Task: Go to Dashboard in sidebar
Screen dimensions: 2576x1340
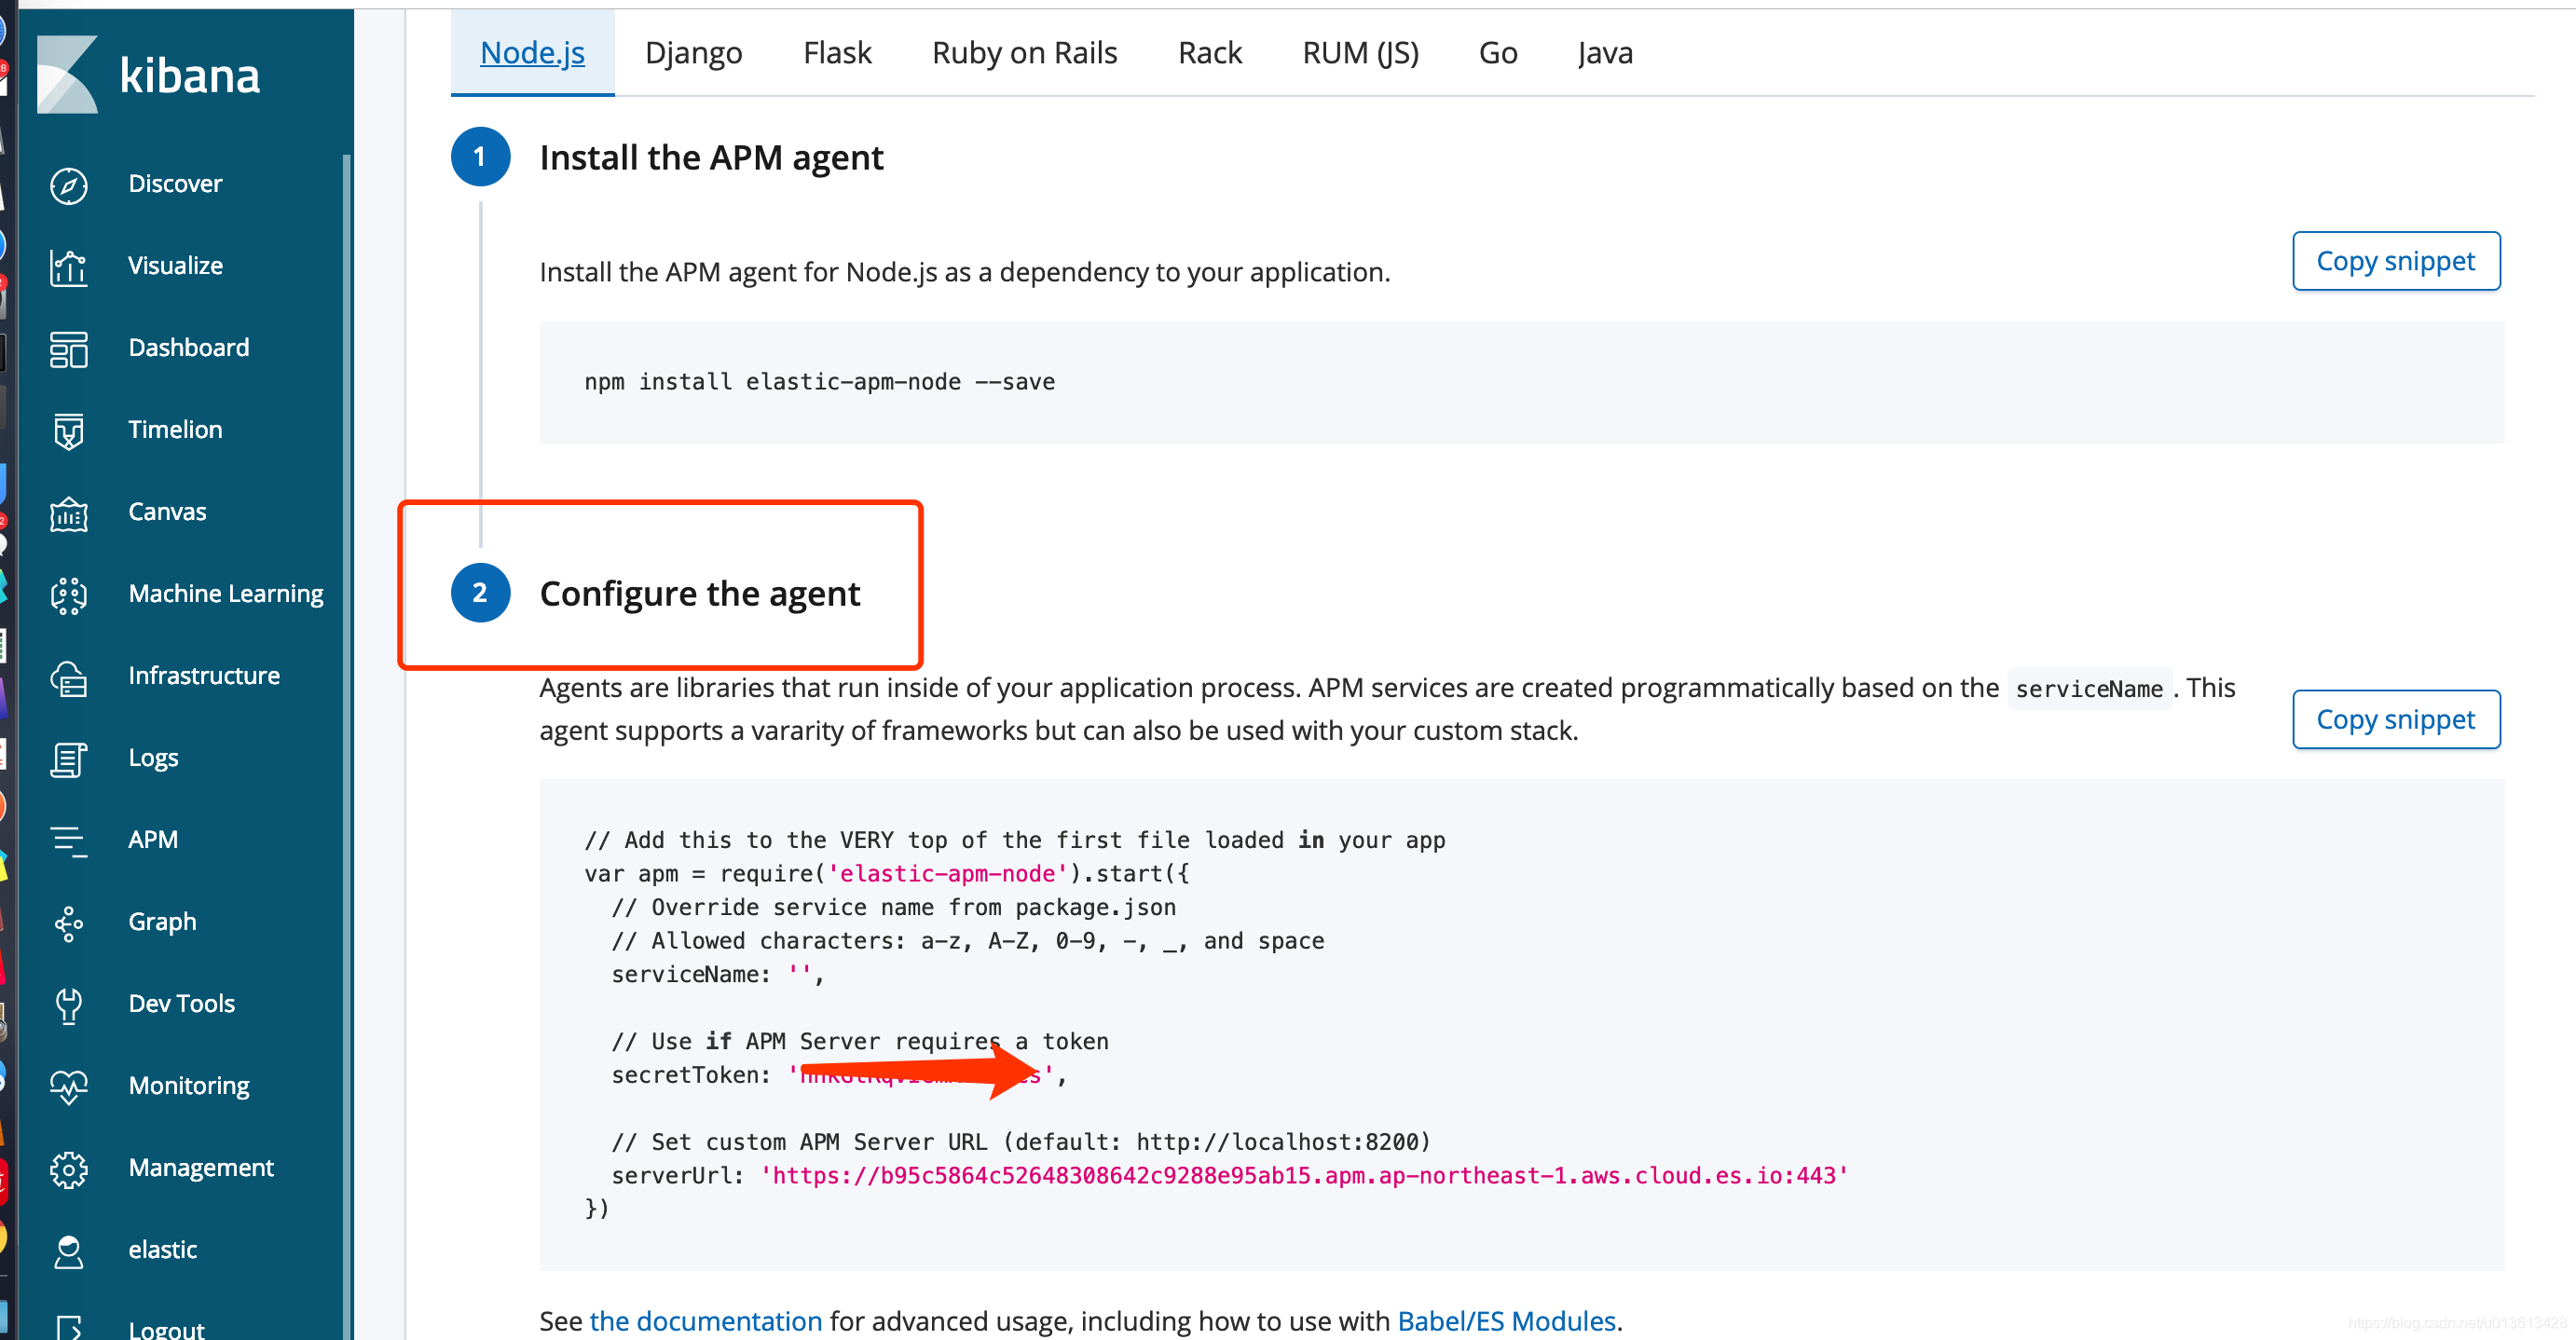Action: pyautogui.click(x=188, y=348)
